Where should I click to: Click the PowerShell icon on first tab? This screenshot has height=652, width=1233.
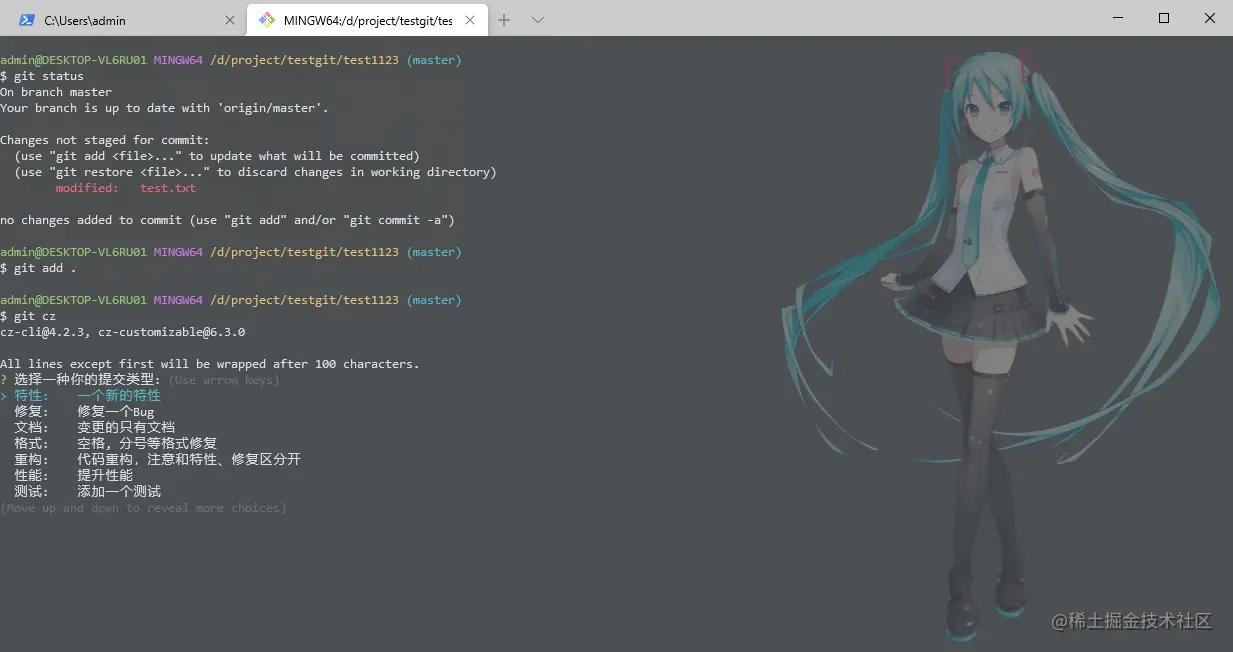pyautogui.click(x=27, y=20)
